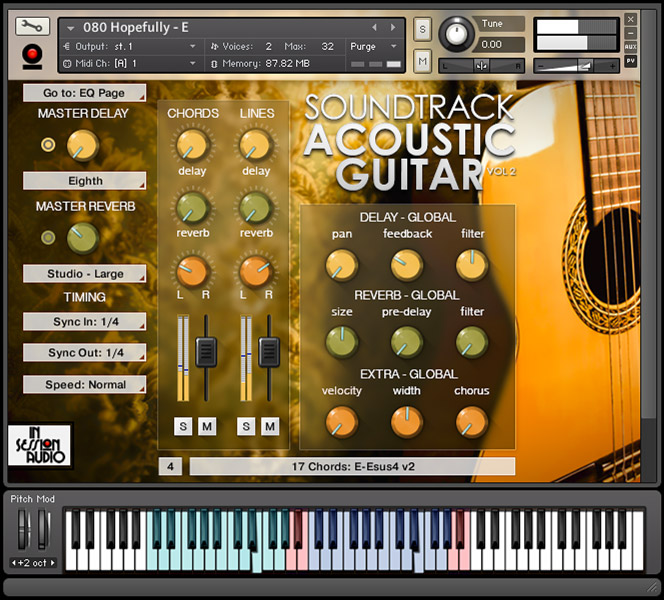
Task: Click the header pan L/R slider
Action: 481,66
